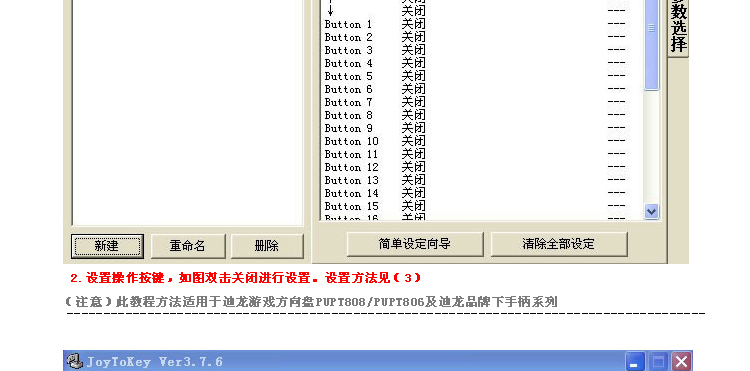Click the disabled maximize button of JoyToKey

[658, 362]
